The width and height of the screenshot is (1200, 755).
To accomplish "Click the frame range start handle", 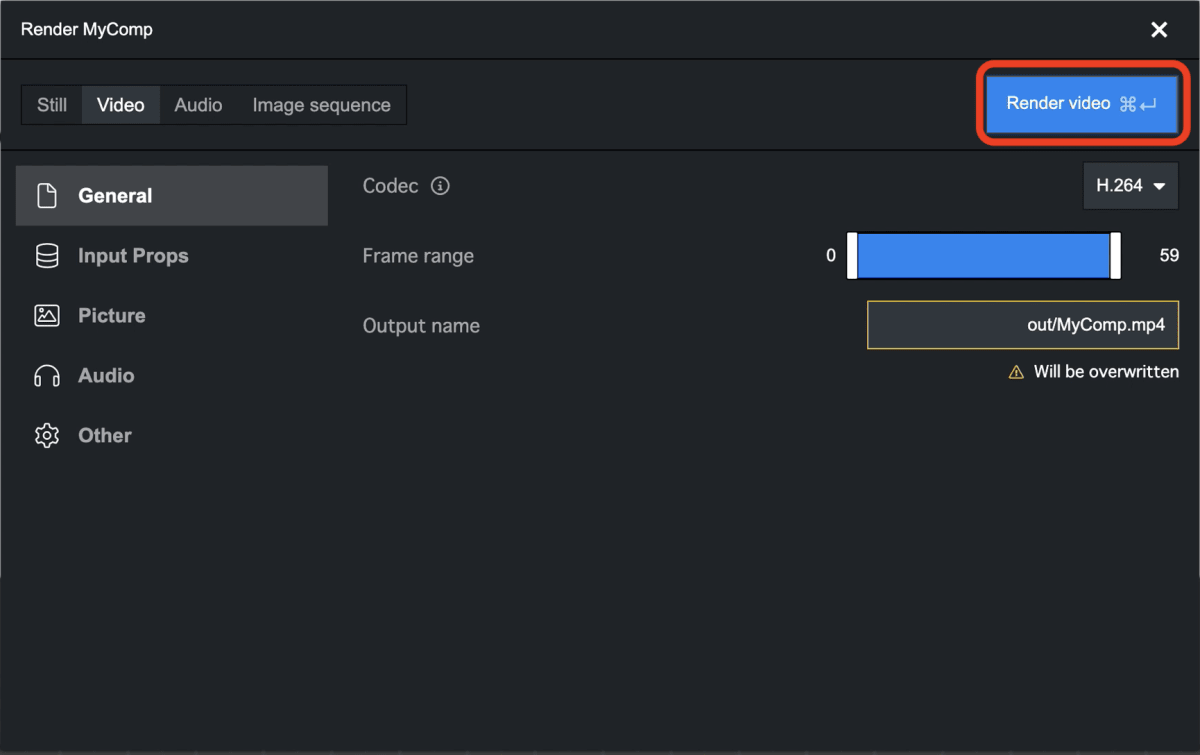I will [852, 256].
